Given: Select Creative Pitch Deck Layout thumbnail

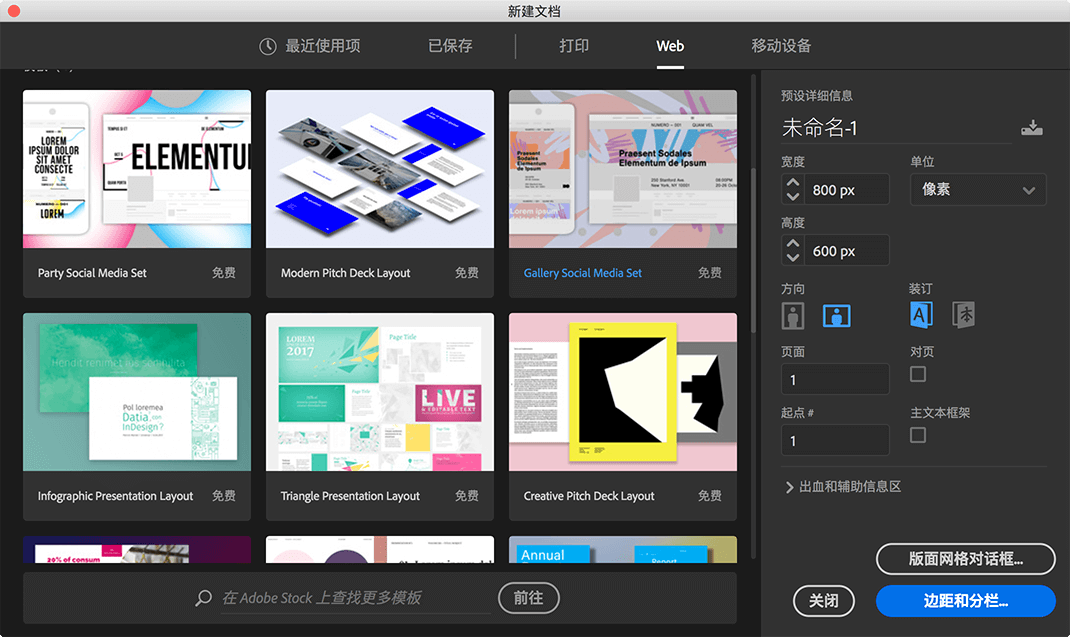Looking at the screenshot, I should [x=623, y=392].
